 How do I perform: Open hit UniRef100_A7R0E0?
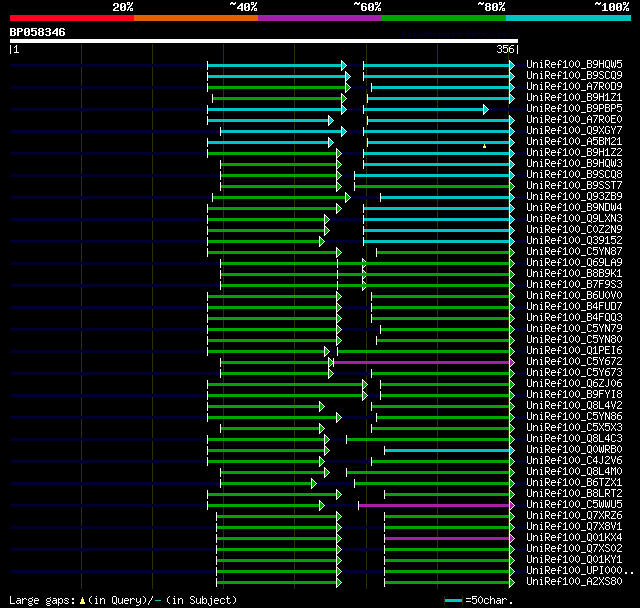(x=574, y=120)
